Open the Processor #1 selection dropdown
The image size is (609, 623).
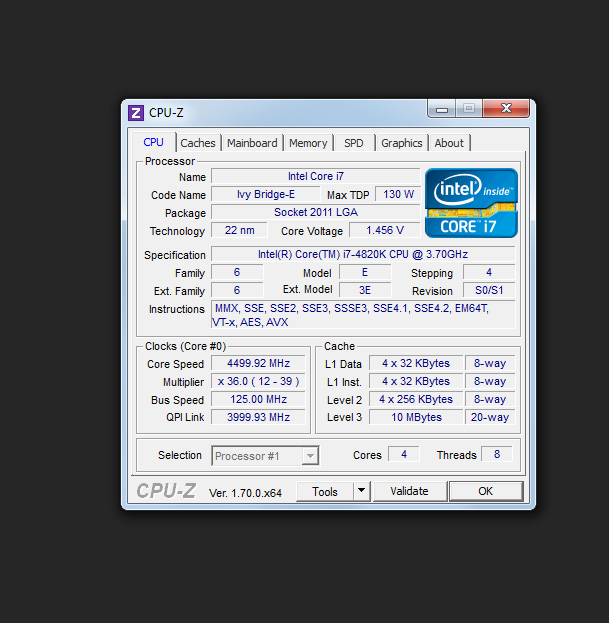tap(265, 456)
